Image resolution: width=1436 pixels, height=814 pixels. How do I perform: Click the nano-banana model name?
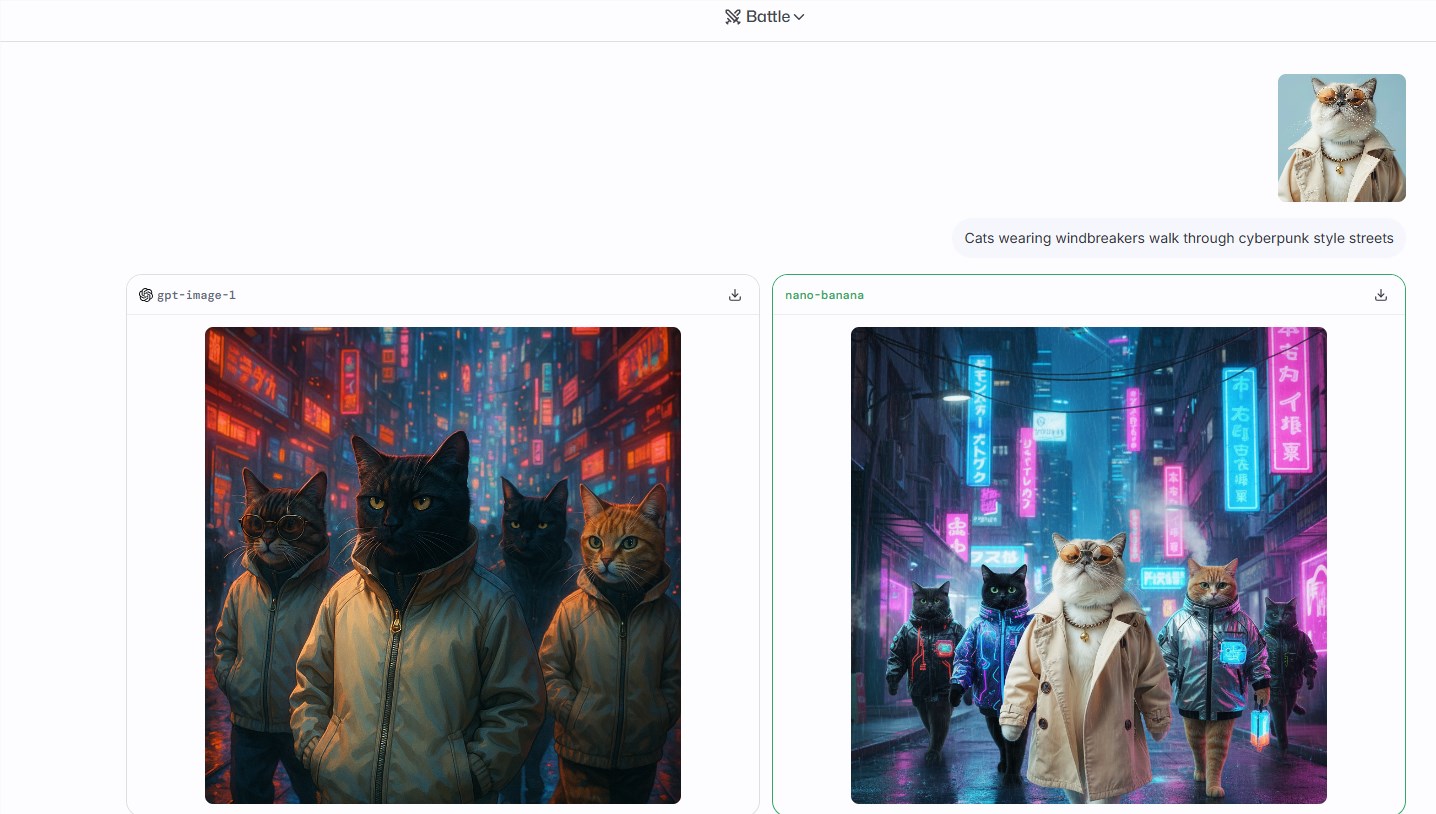click(824, 295)
